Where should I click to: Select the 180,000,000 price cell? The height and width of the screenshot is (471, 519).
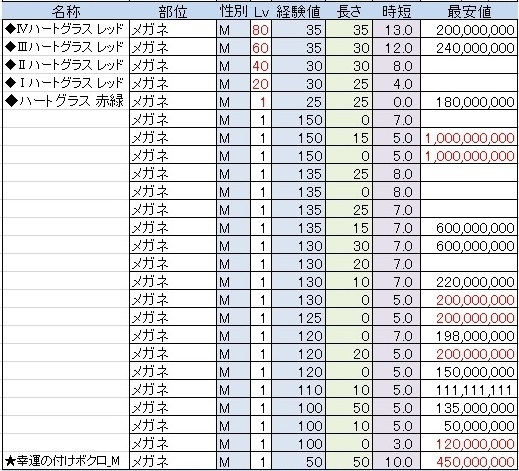click(x=469, y=101)
